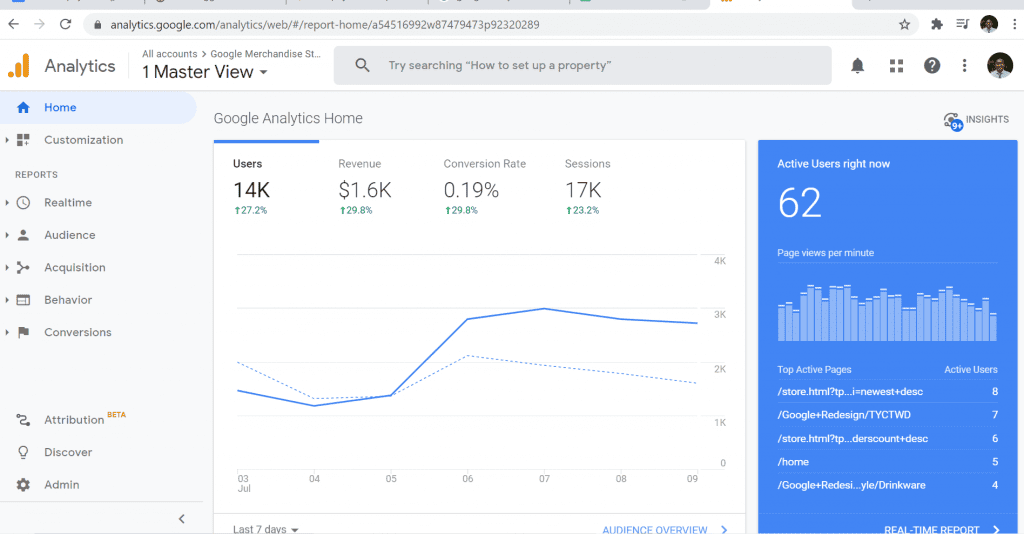Click the Discover lightbulb icon

[23, 452]
